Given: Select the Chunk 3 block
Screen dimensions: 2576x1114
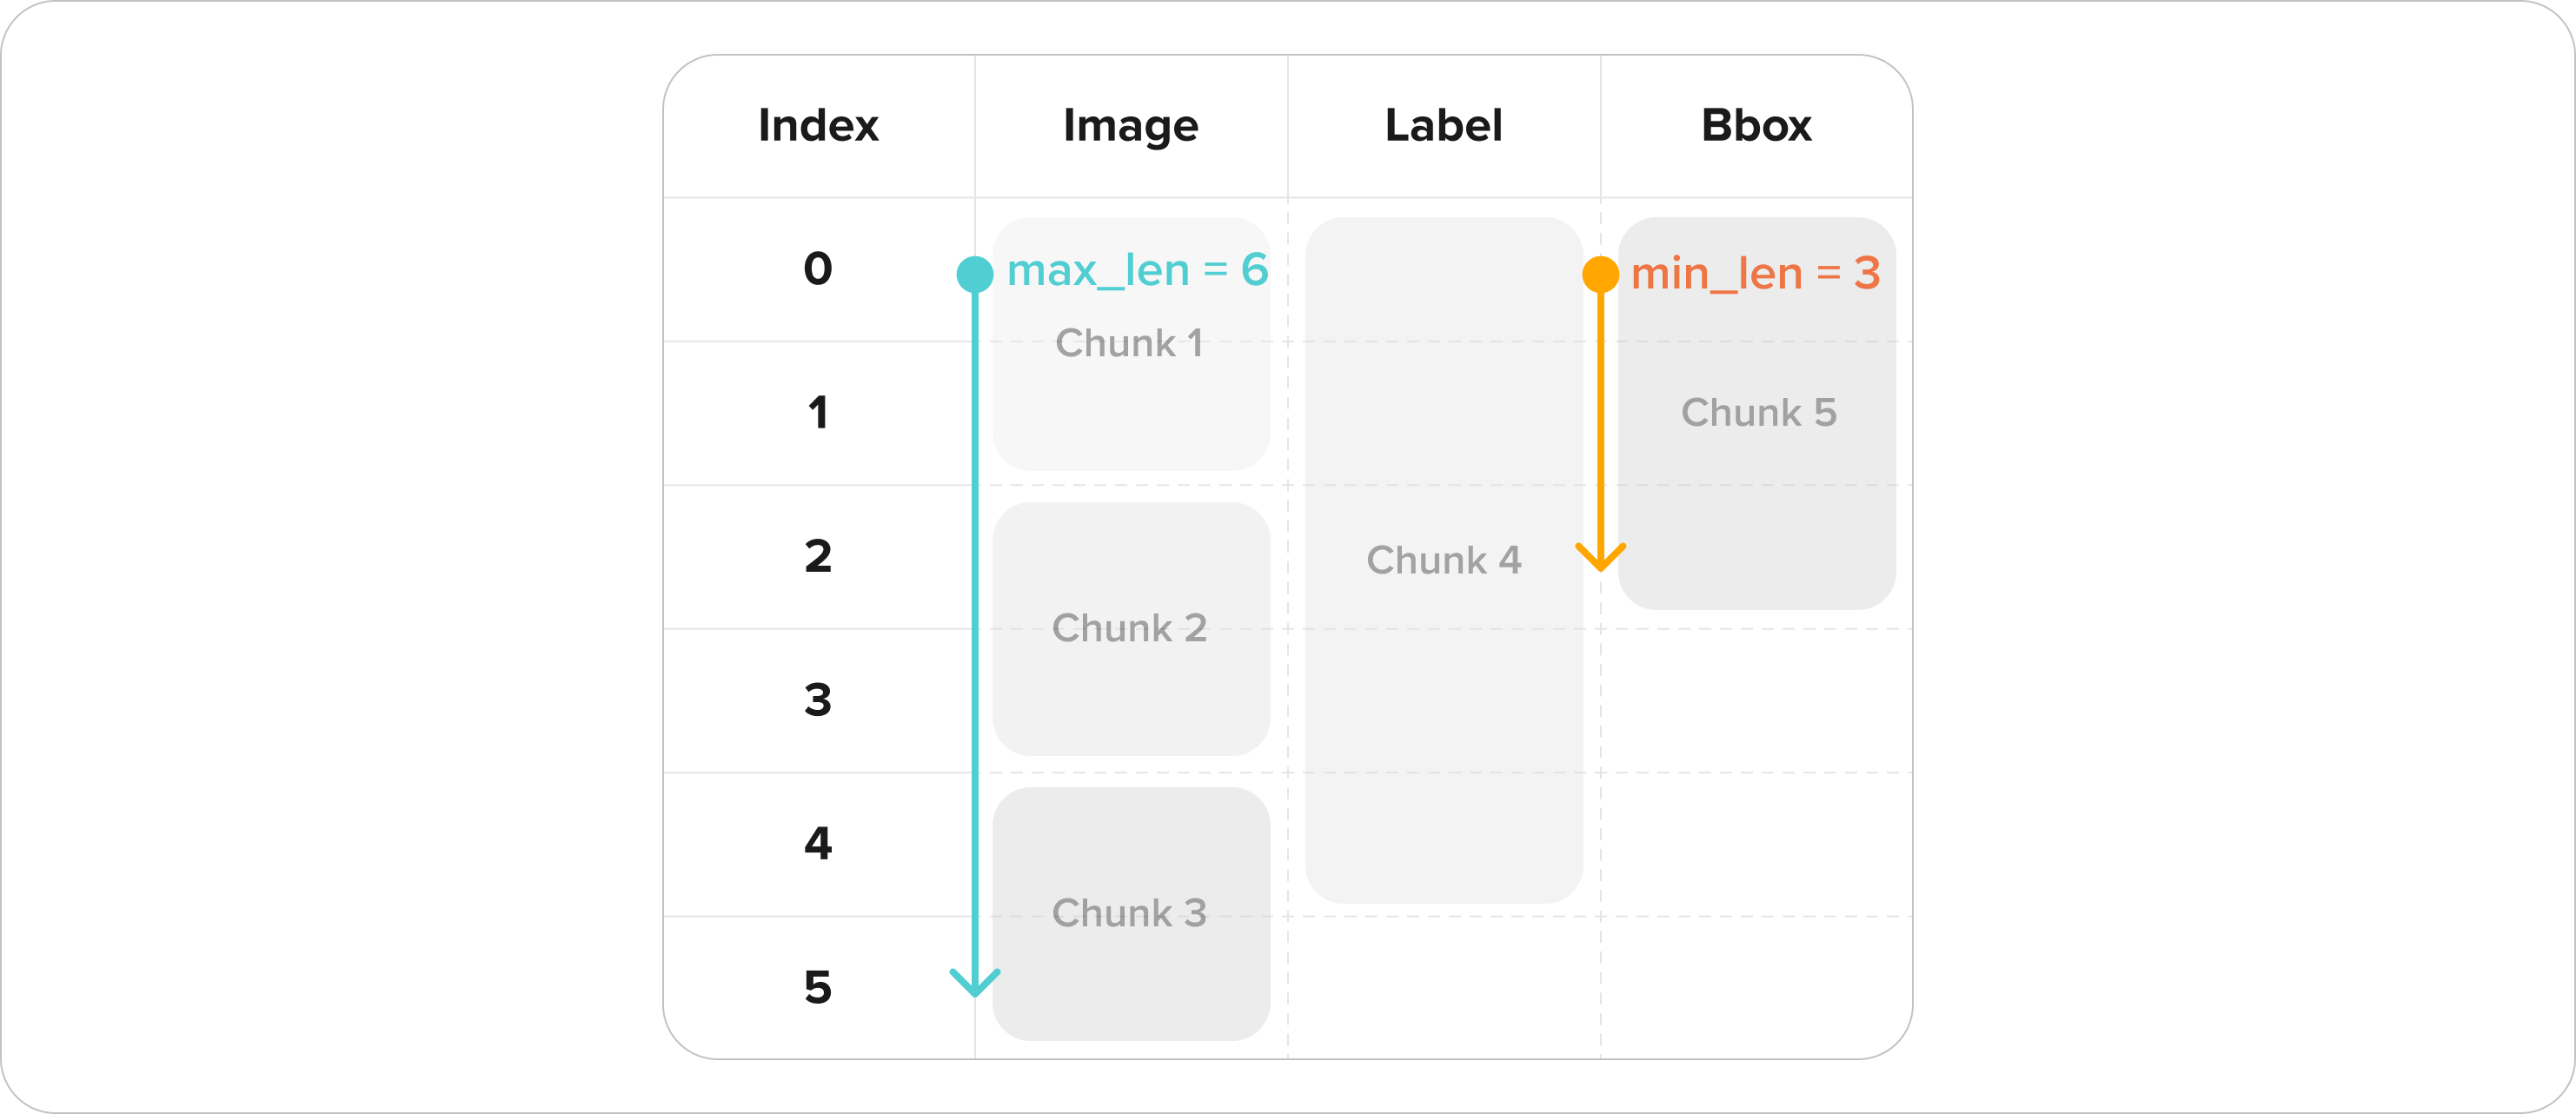Looking at the screenshot, I should tap(1131, 914).
